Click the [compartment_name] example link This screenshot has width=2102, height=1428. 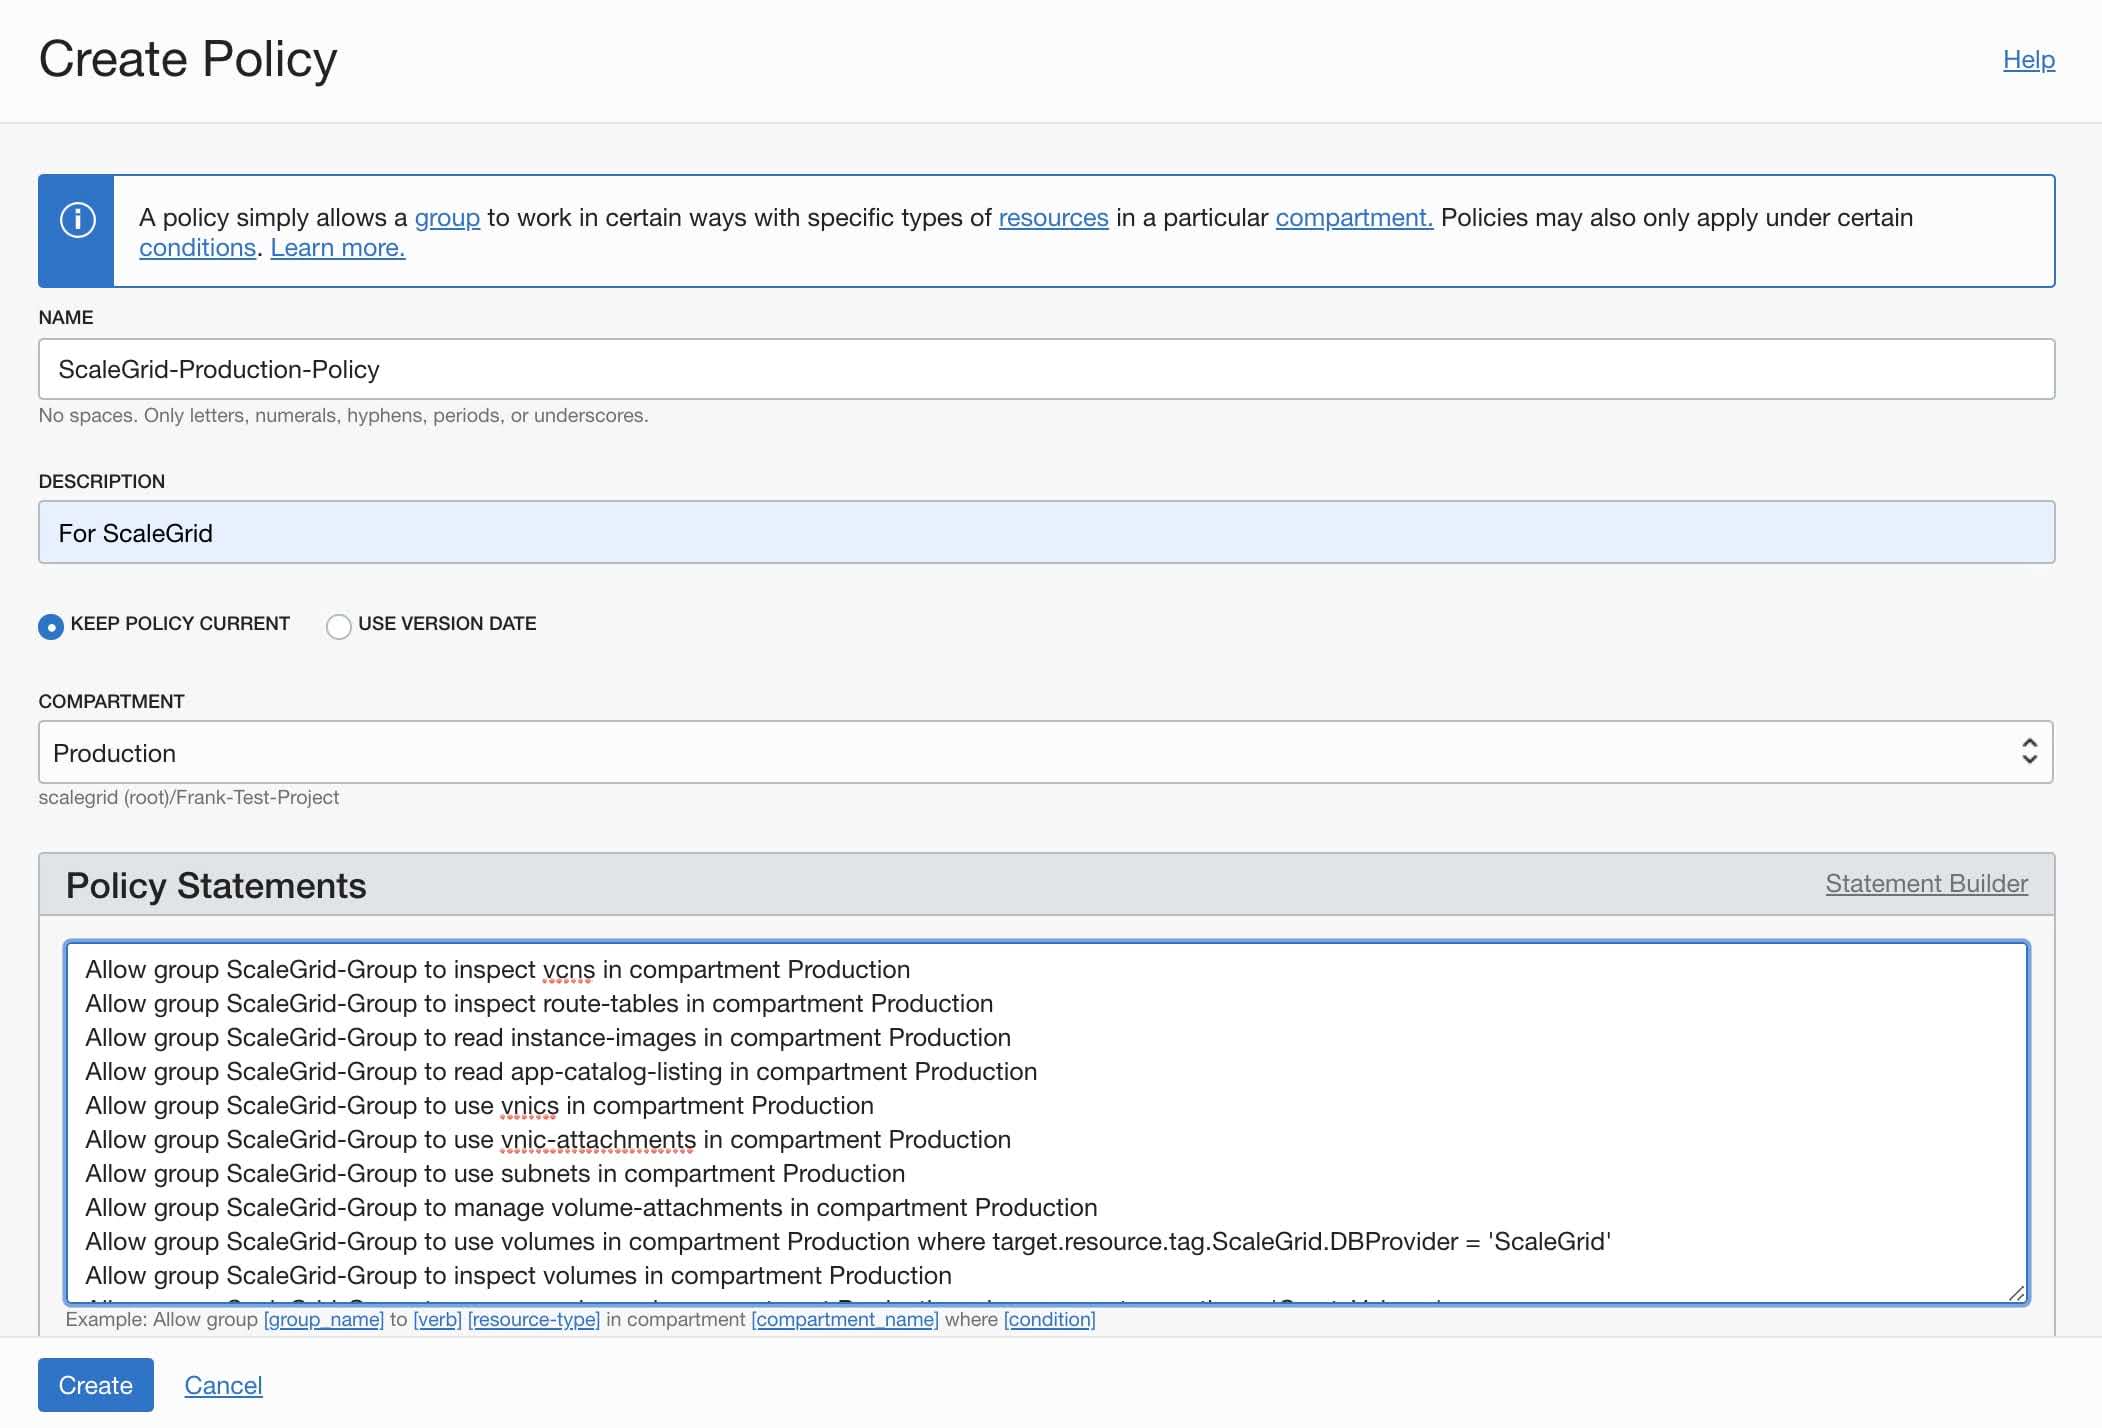(845, 1320)
